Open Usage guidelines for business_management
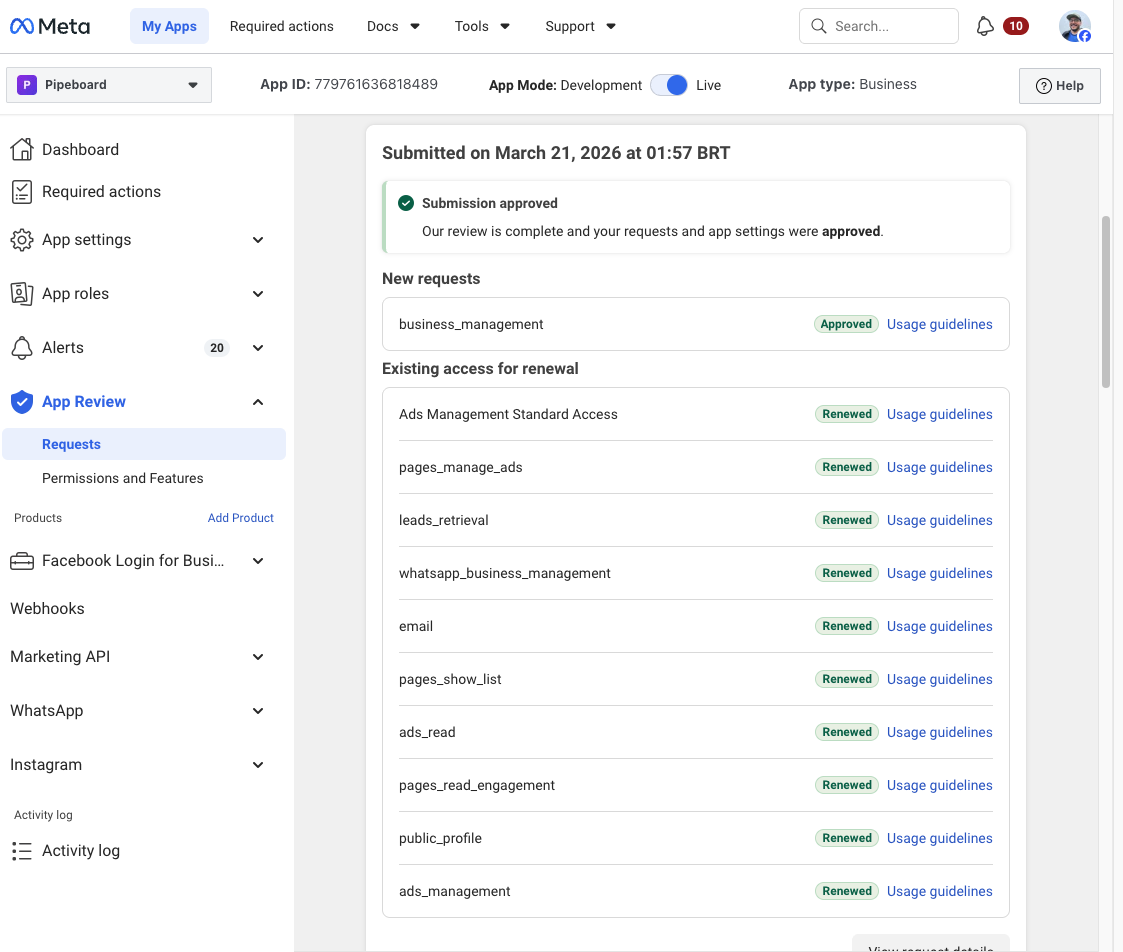The width and height of the screenshot is (1123, 952). (939, 324)
